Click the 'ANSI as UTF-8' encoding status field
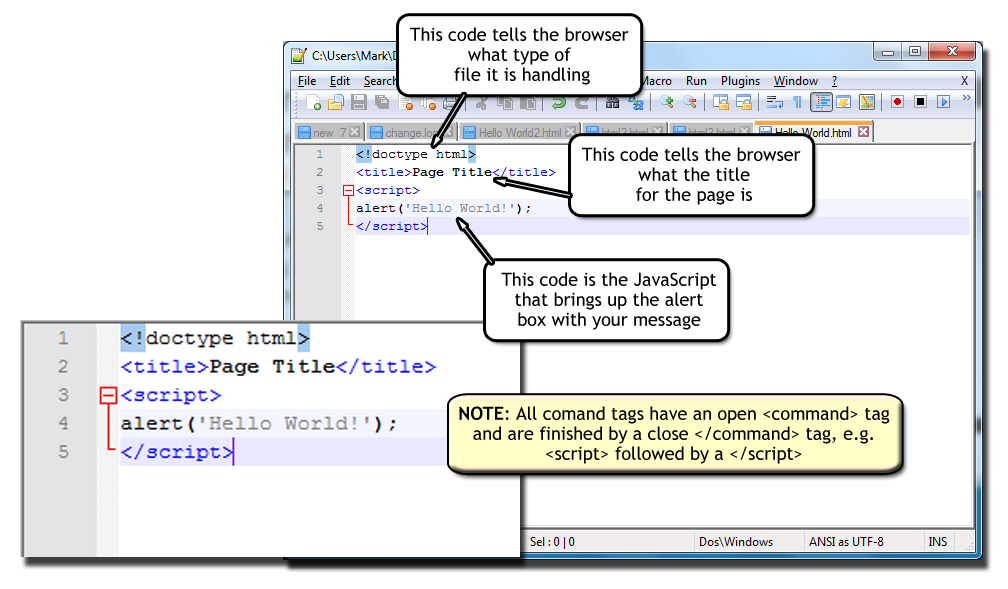 [x=846, y=541]
